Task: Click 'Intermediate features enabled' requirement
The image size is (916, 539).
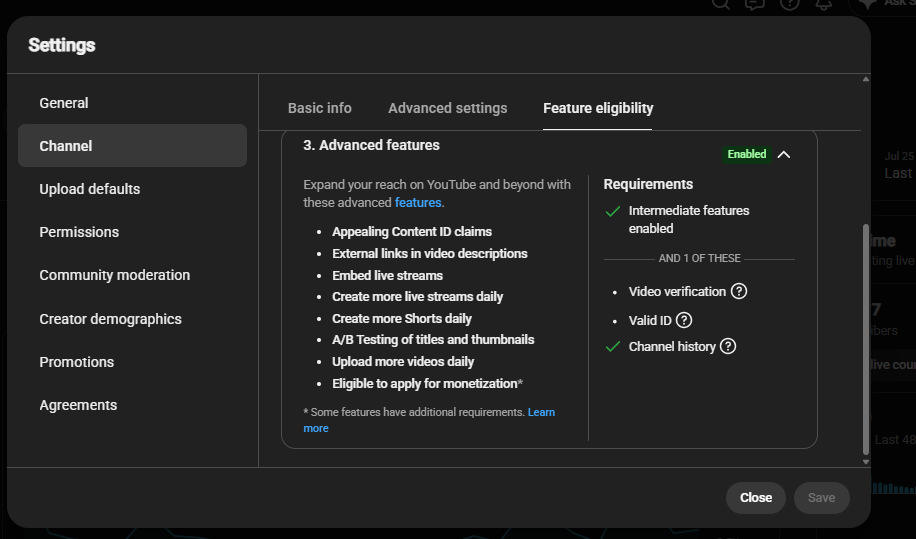Action: [688, 220]
